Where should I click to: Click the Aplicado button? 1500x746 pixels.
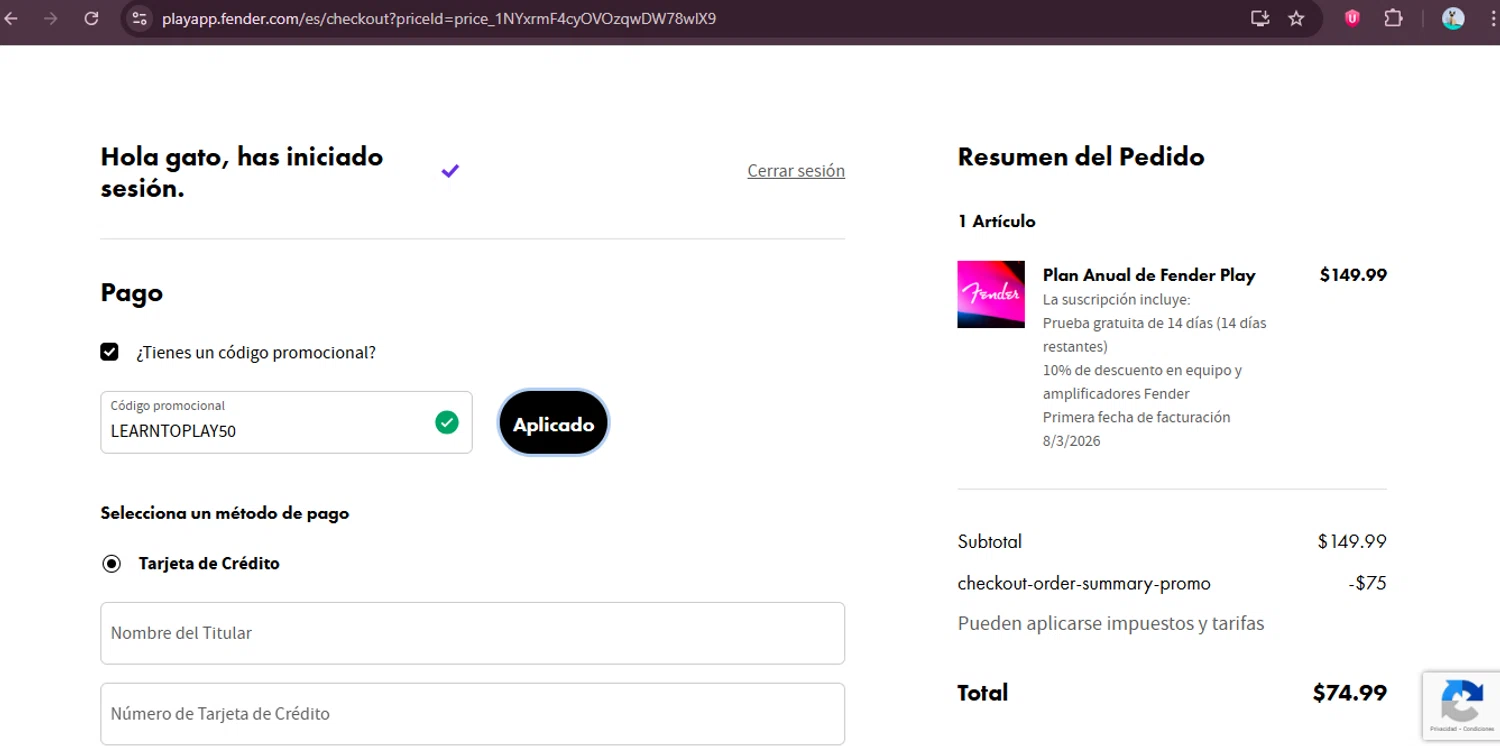tap(553, 424)
